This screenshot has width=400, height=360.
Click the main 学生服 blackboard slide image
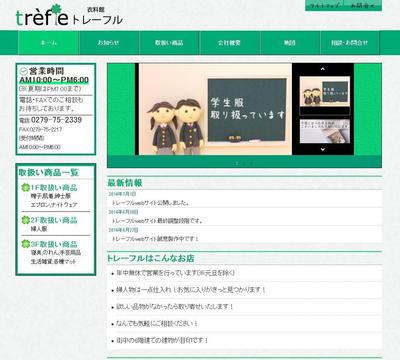pos(215,109)
